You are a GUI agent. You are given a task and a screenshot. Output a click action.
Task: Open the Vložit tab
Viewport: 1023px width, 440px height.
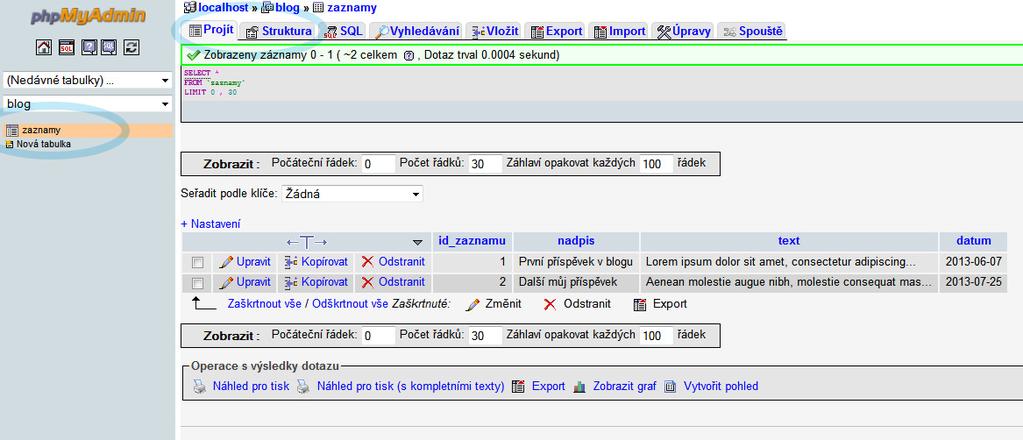coord(495,31)
